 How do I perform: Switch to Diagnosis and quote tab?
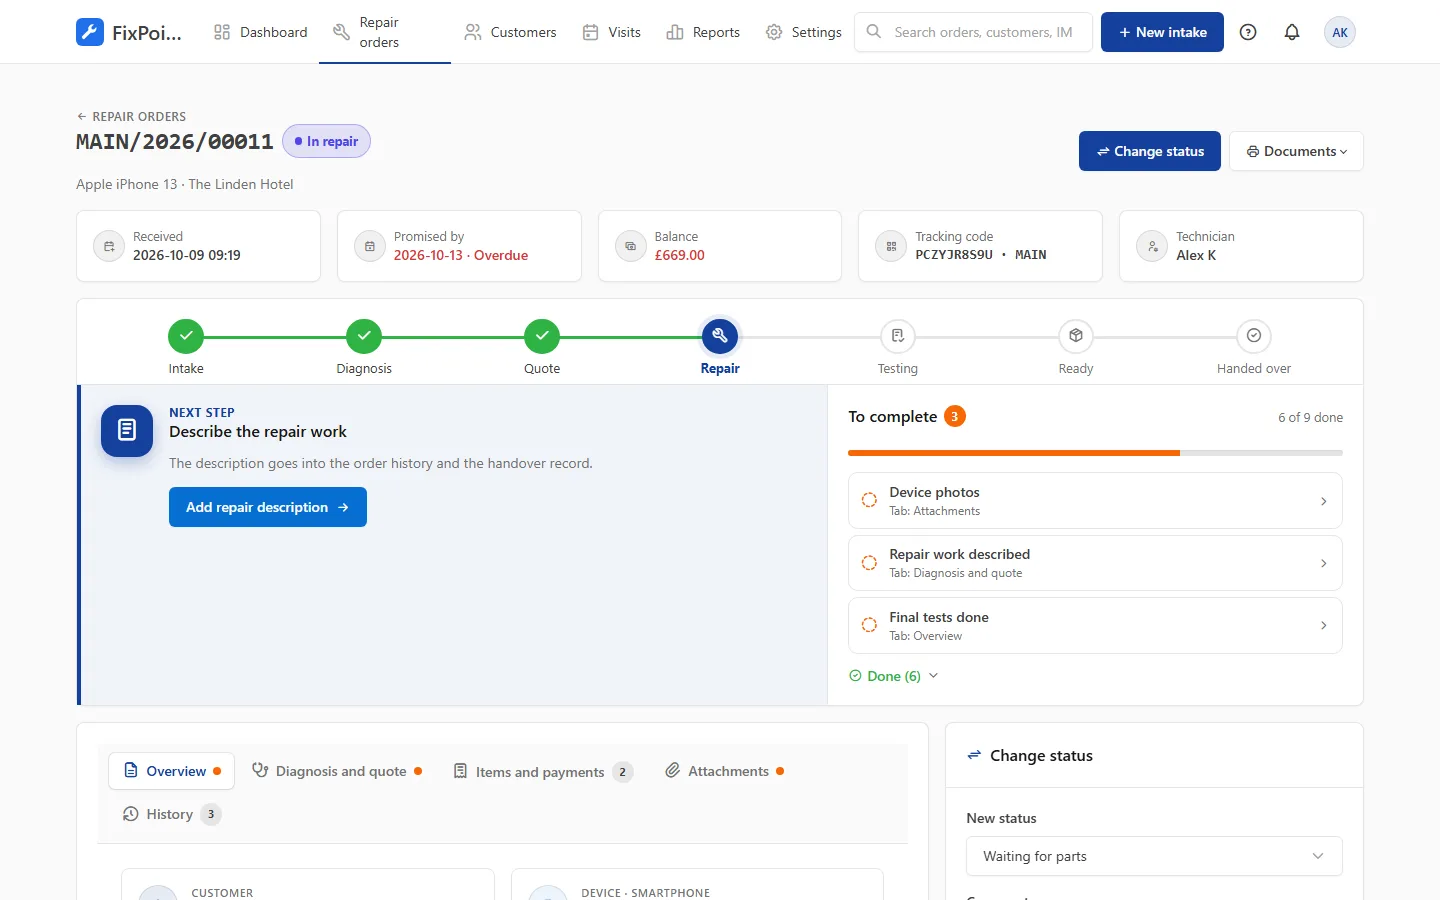coord(337,771)
